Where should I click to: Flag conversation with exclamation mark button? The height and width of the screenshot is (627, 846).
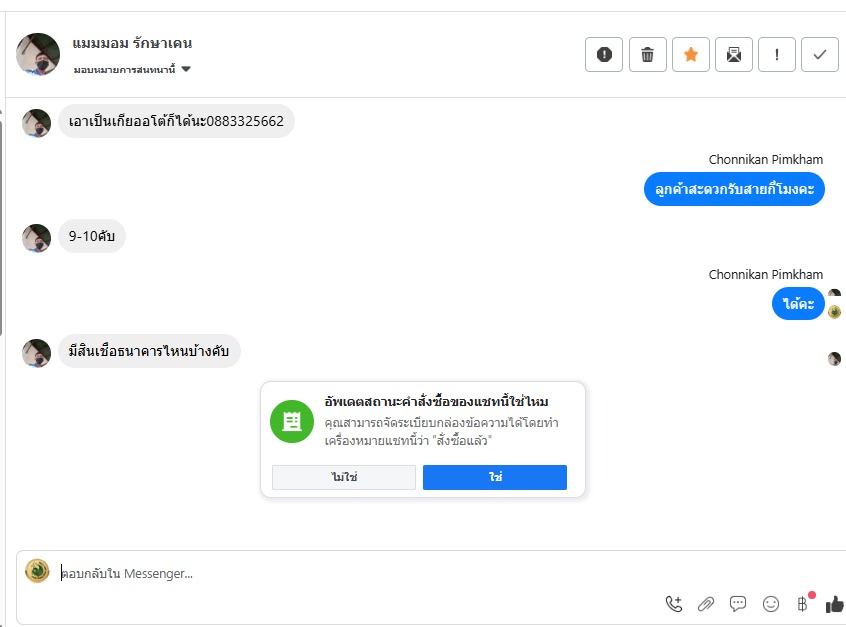777,55
